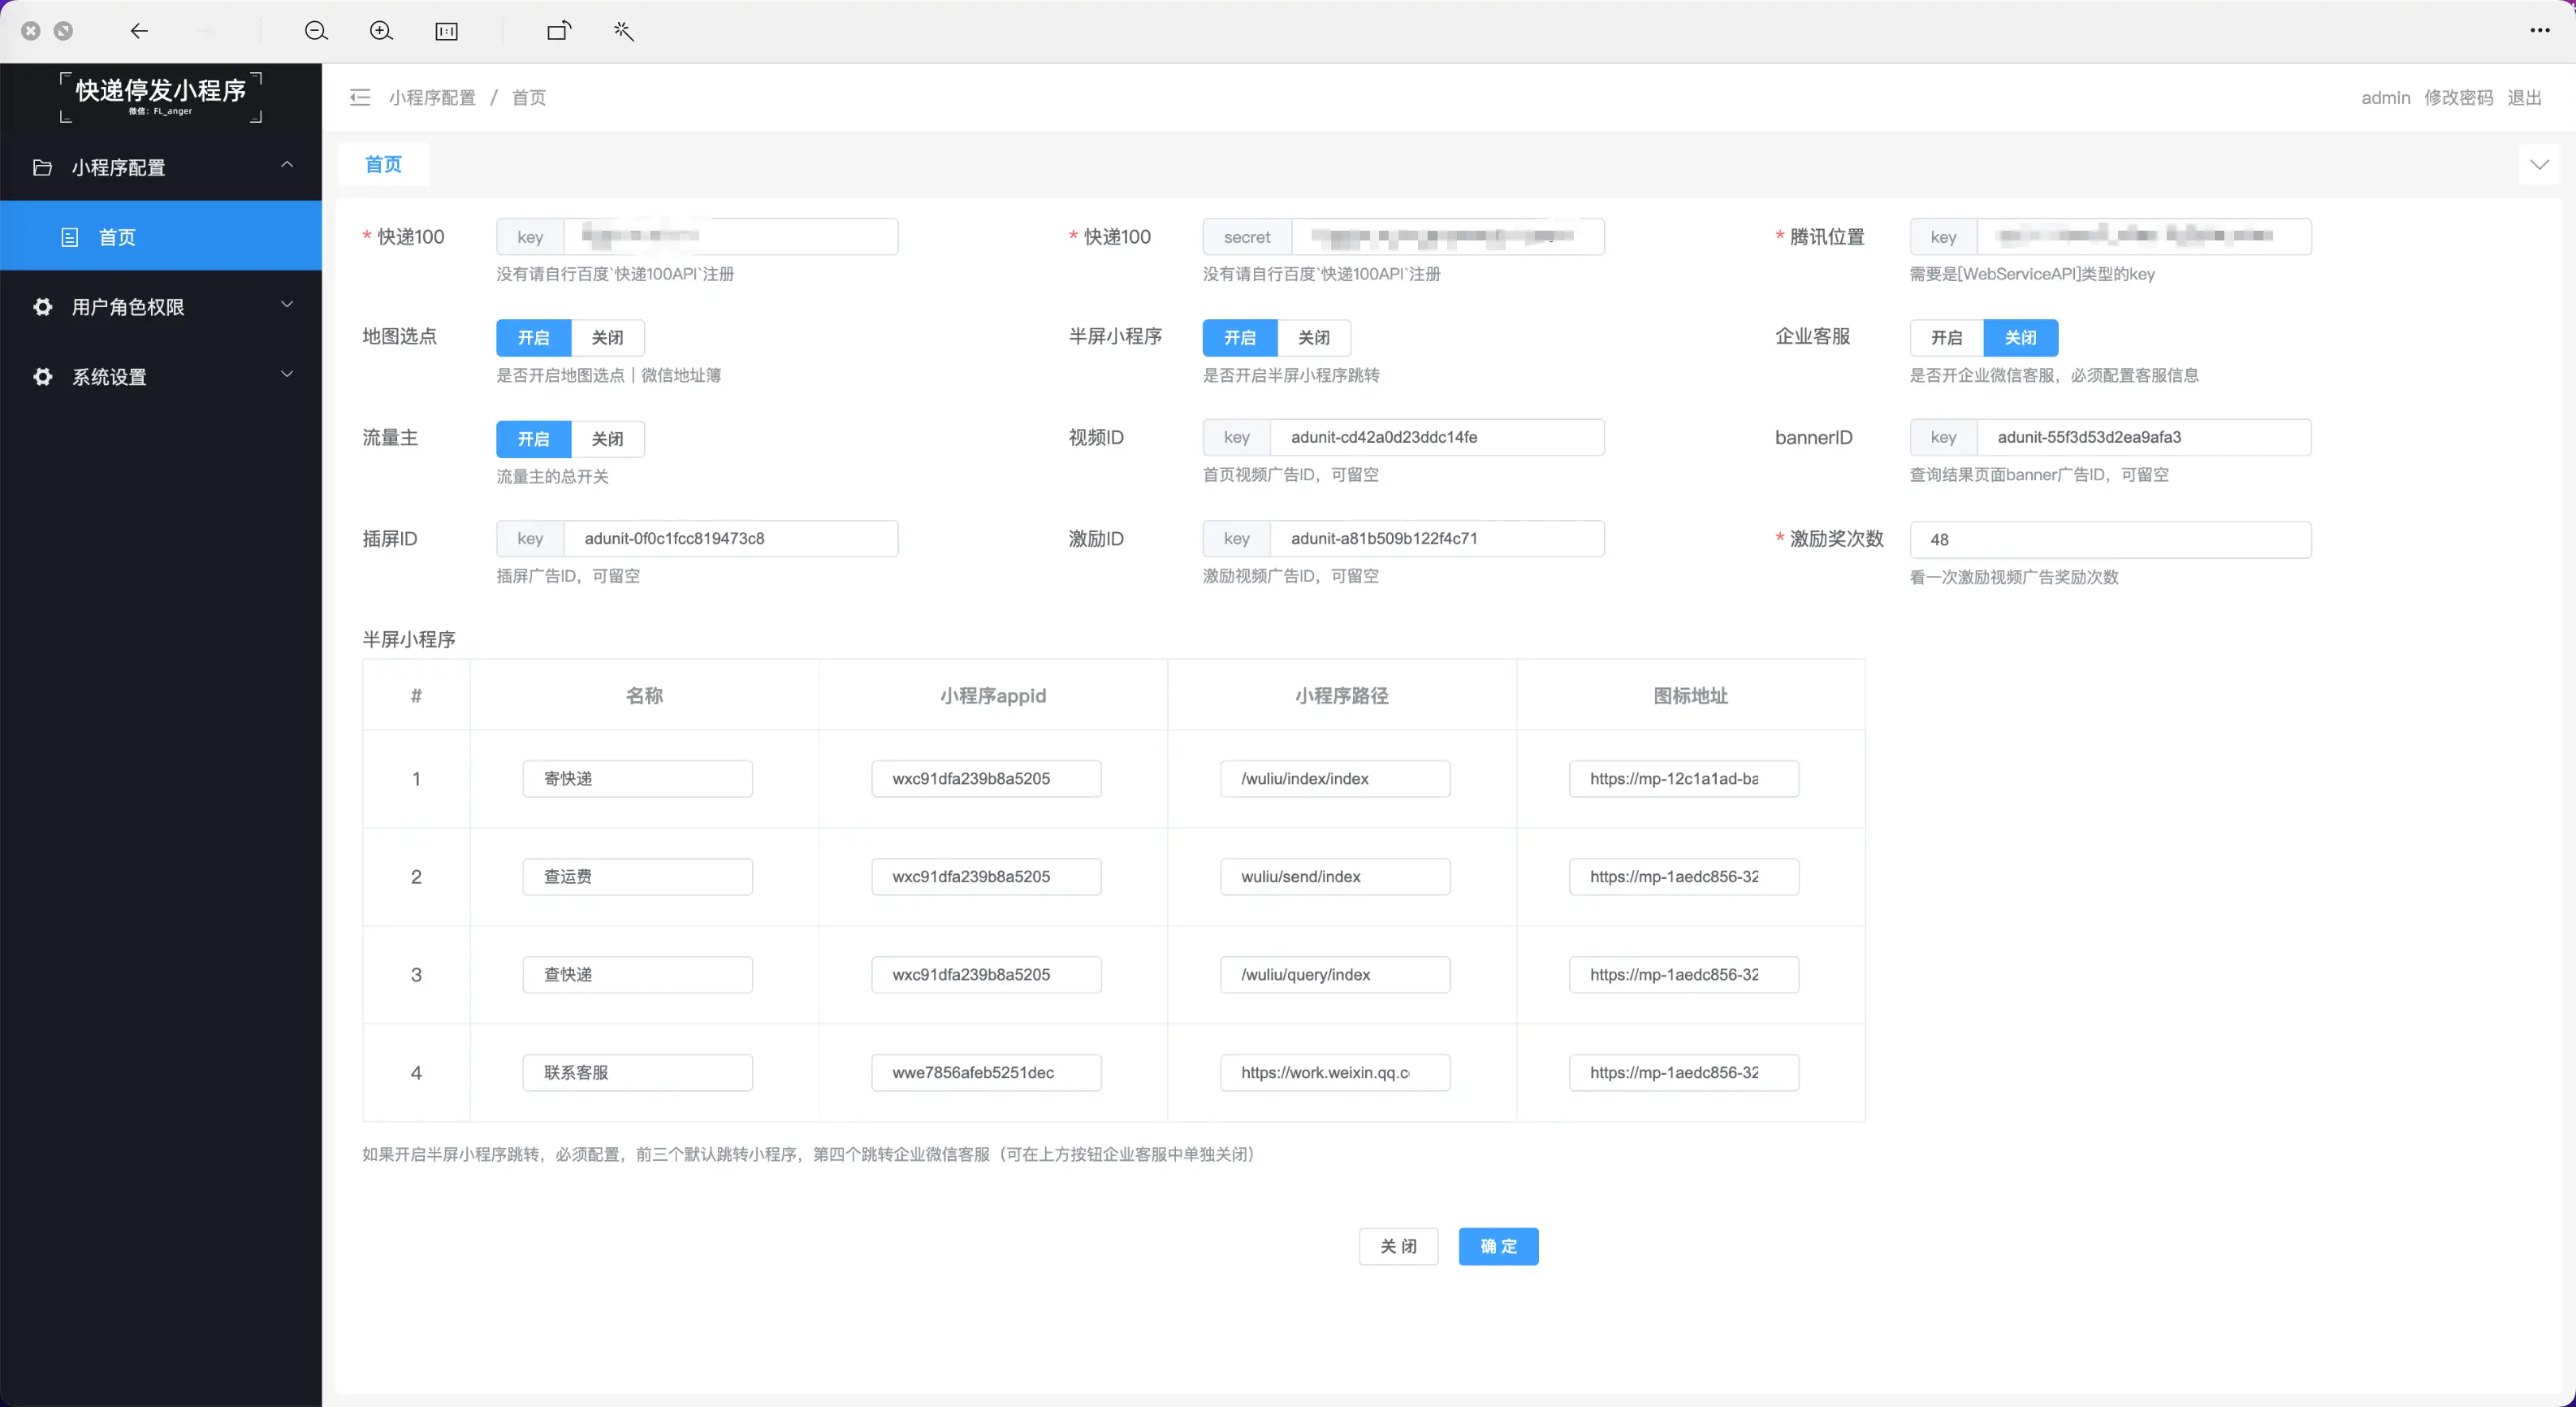Click 退出 to log out
The width and height of the screenshot is (2576, 1407).
click(2524, 97)
